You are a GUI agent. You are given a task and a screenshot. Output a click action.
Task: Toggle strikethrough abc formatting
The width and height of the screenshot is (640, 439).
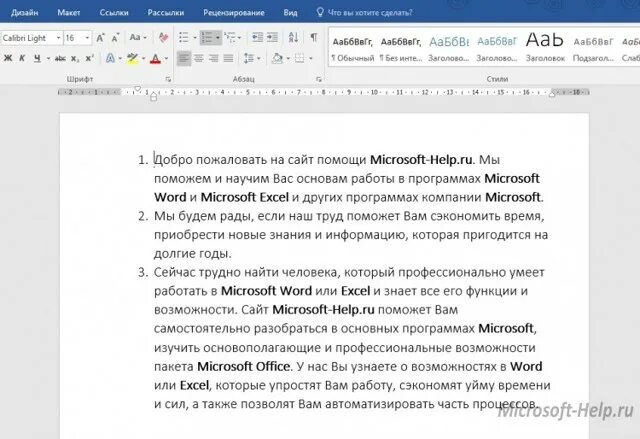pyautogui.click(x=60, y=58)
